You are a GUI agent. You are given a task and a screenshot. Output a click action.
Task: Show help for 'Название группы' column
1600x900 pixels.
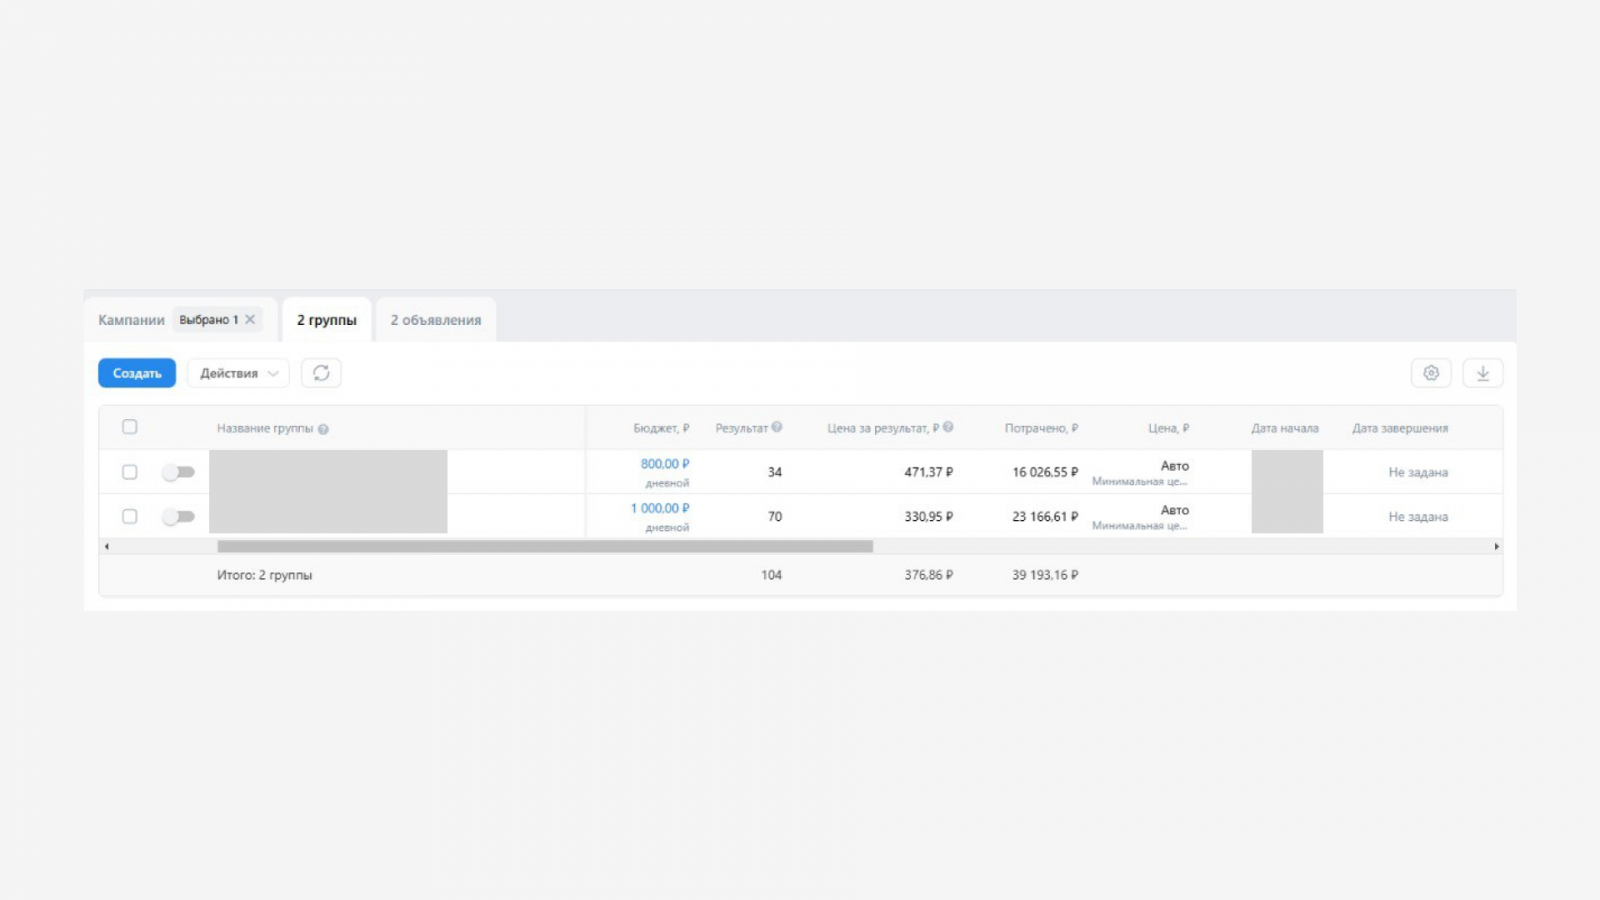click(x=323, y=429)
